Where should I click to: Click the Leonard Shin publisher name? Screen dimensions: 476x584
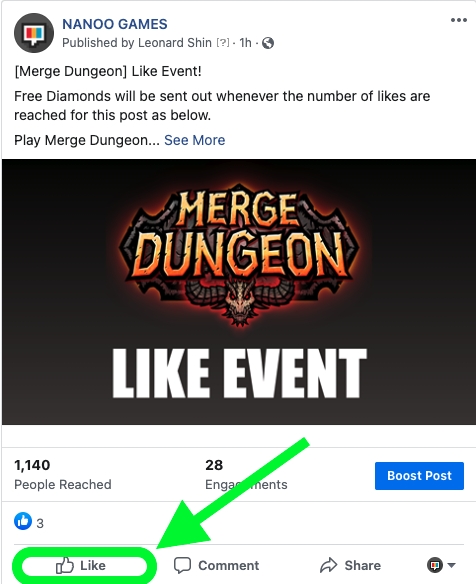coord(175,43)
